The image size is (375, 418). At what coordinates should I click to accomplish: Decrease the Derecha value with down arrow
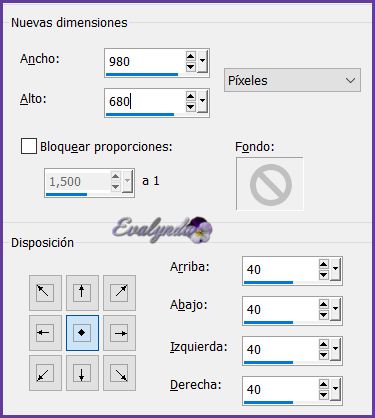pyautogui.click(x=323, y=395)
